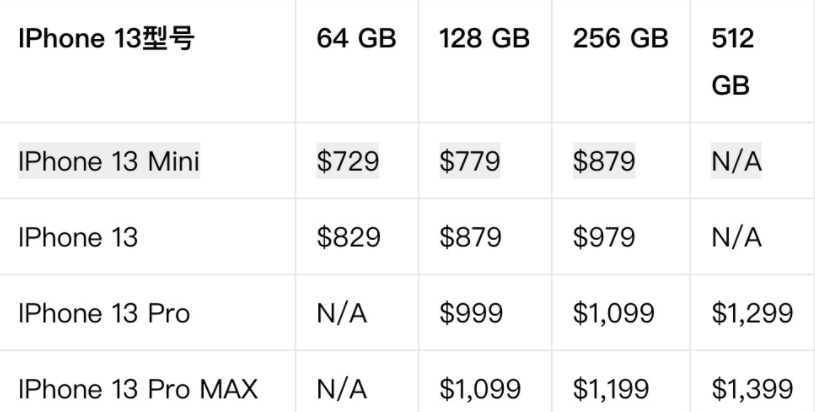Click the $729 price cell
The width and height of the screenshot is (815, 412).
[x=348, y=161]
